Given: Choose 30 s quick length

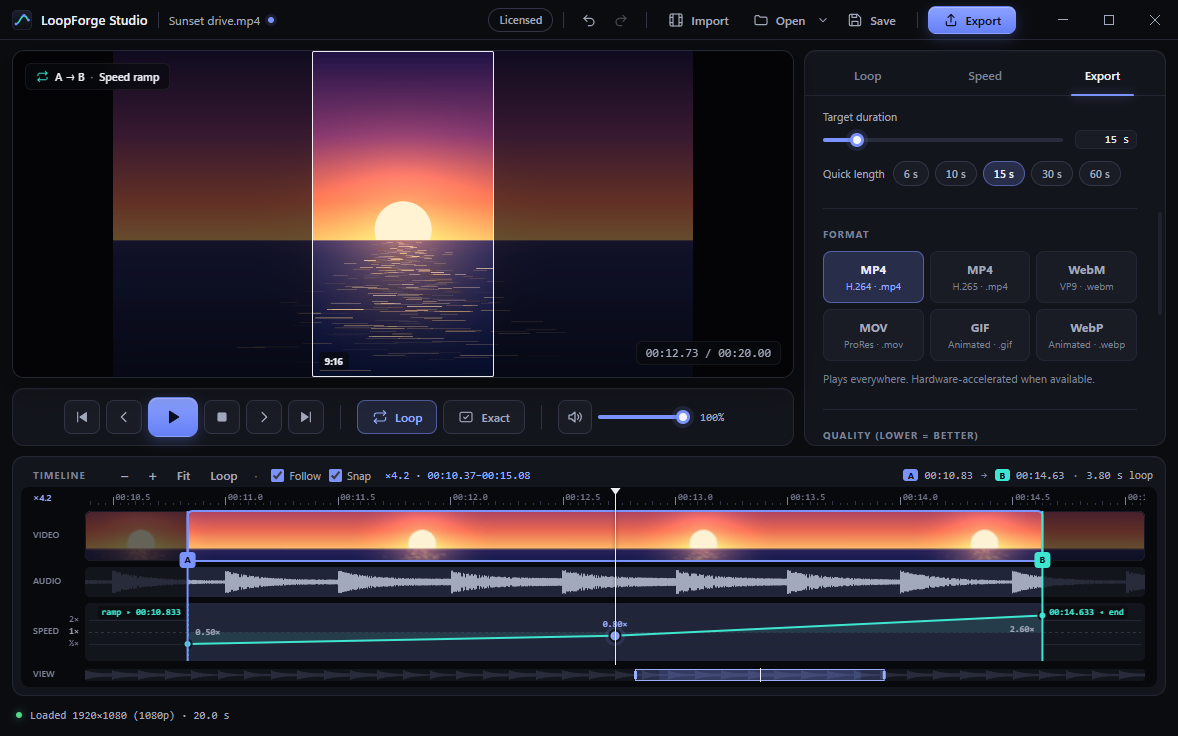Looking at the screenshot, I should [1052, 174].
